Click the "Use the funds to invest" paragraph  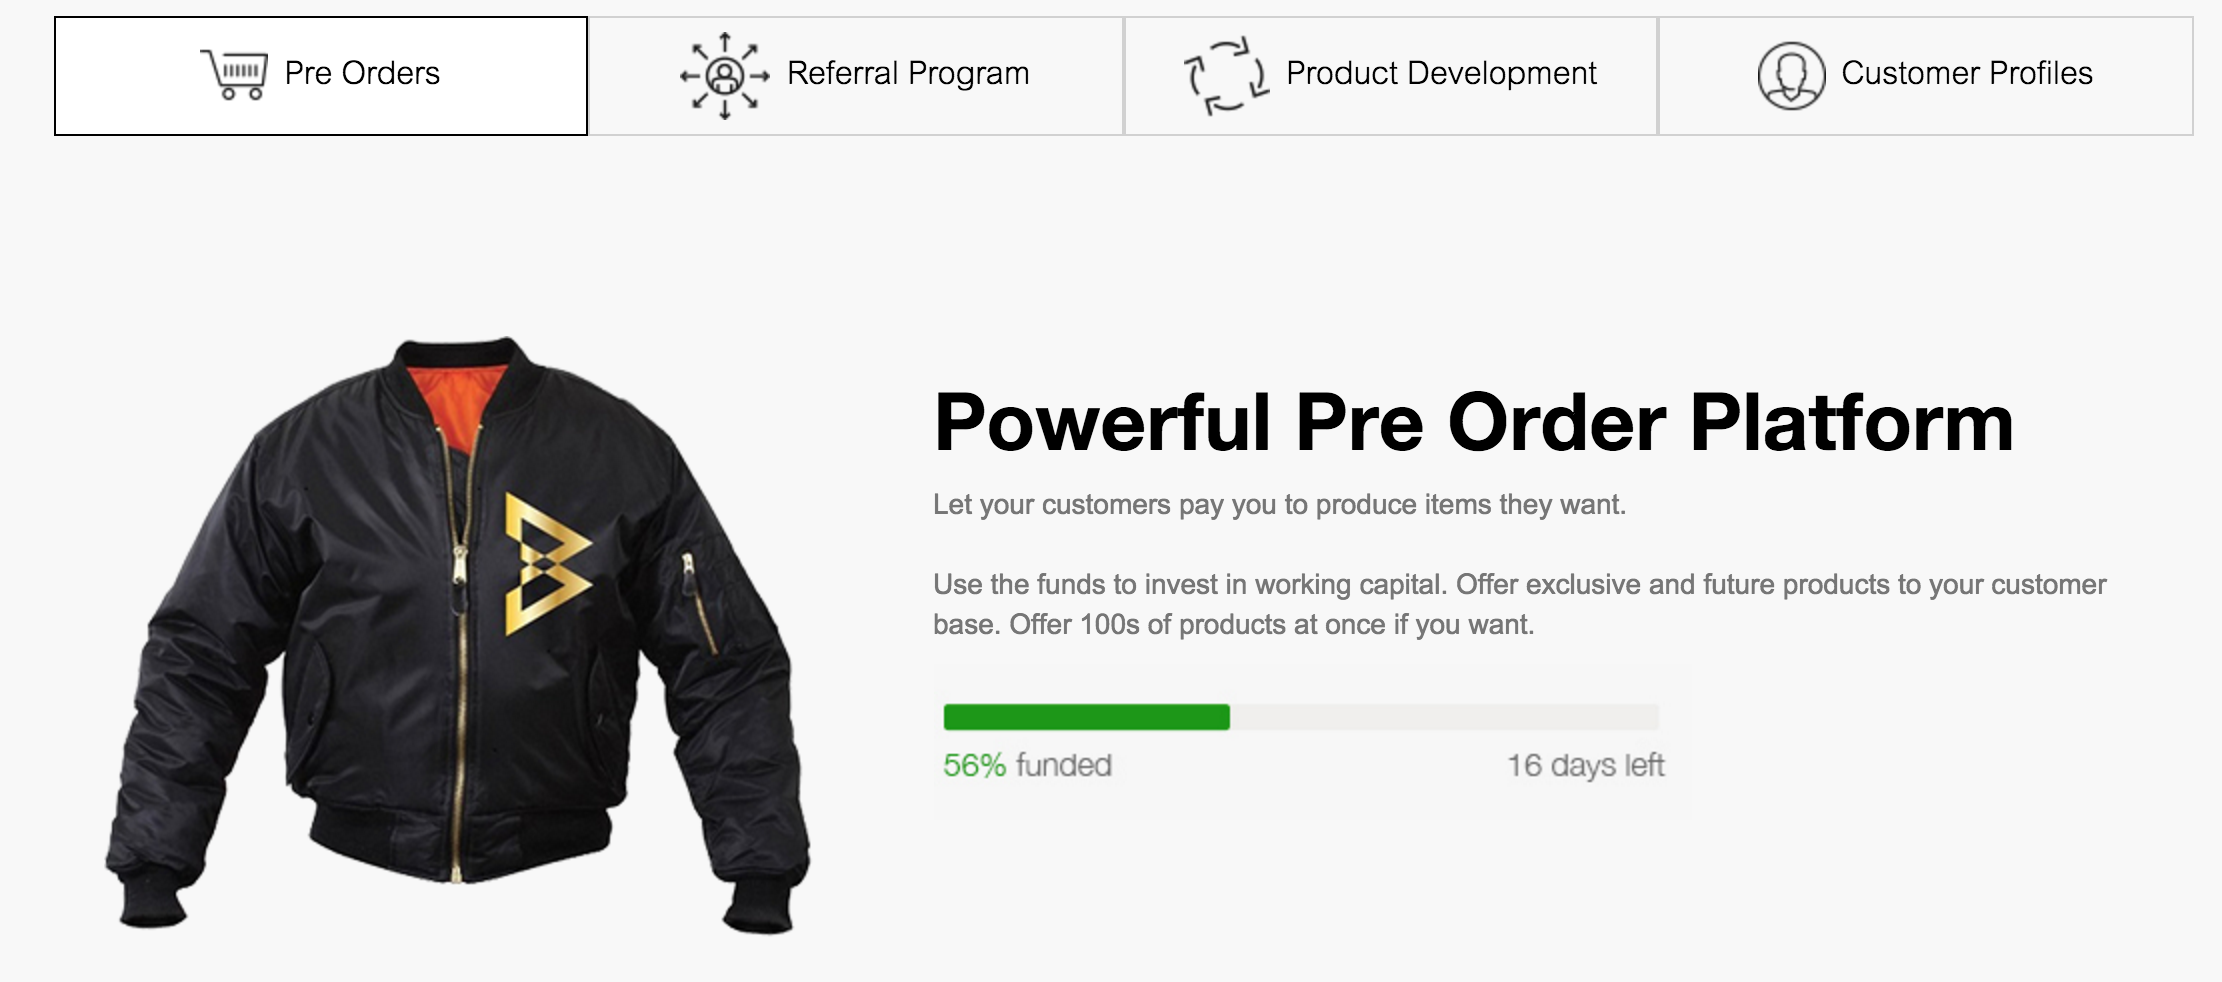click(1519, 604)
